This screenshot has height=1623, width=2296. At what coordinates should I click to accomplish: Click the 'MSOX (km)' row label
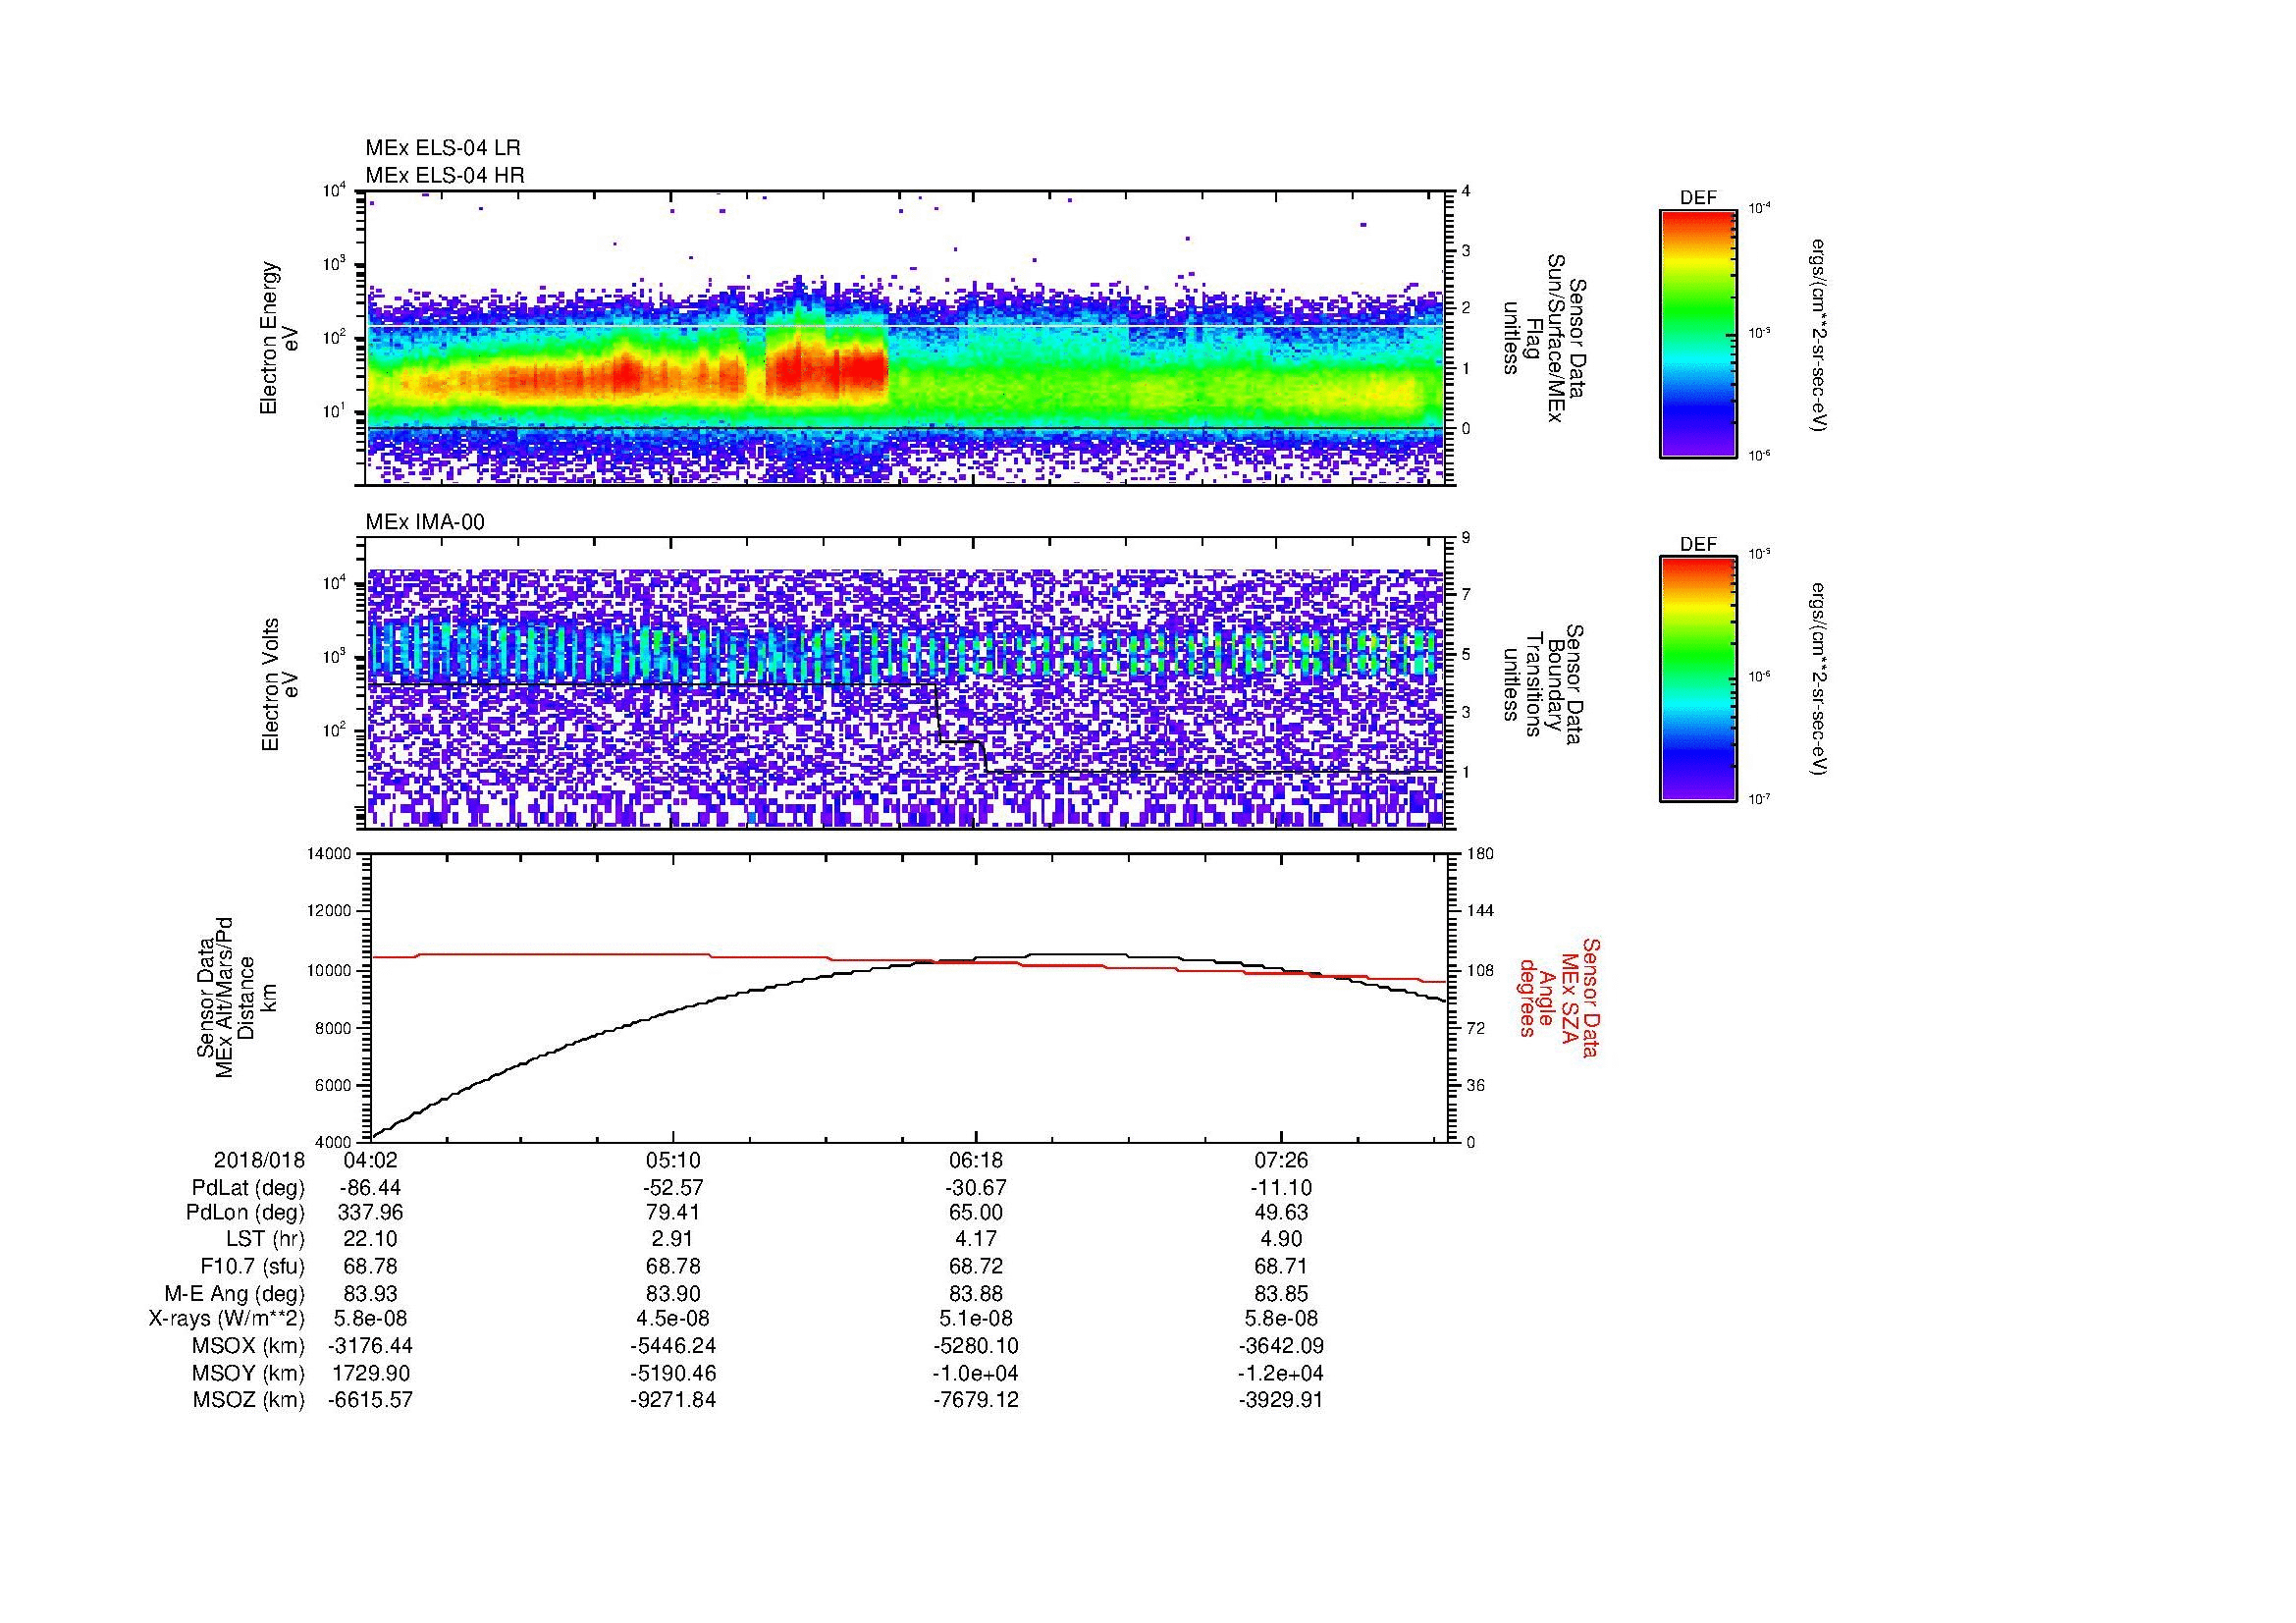point(249,1346)
